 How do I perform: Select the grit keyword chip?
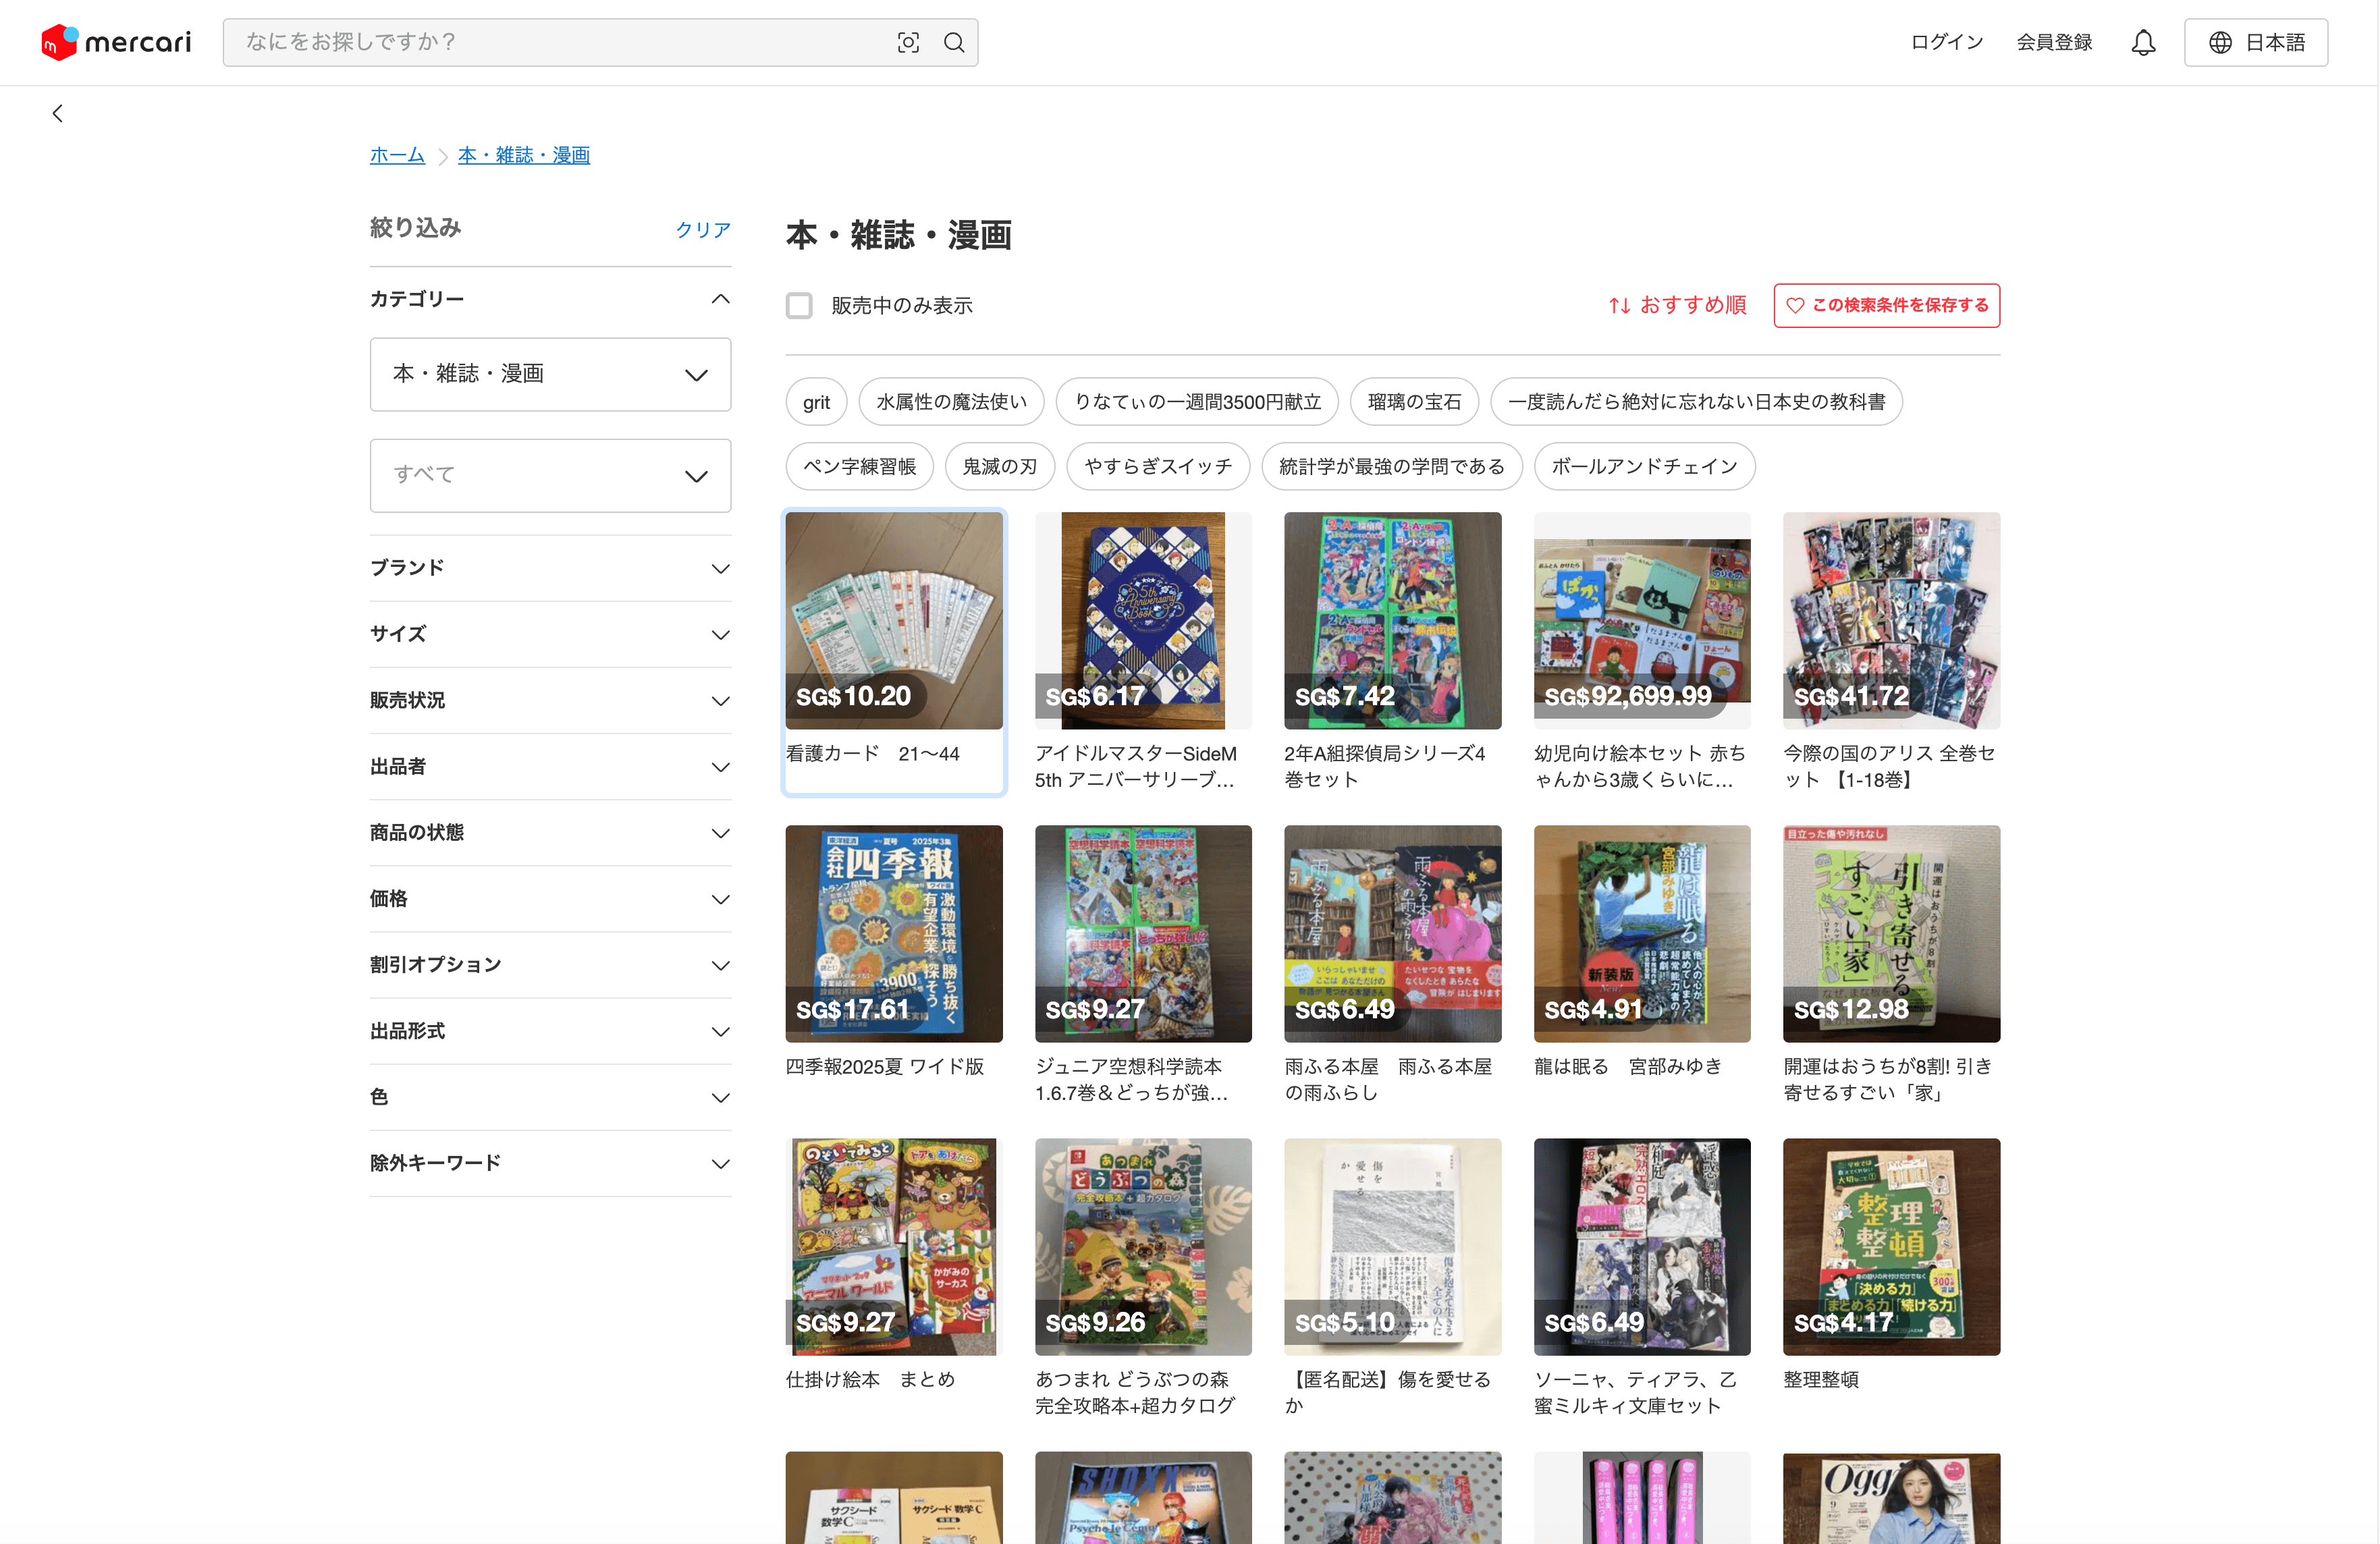click(x=816, y=401)
